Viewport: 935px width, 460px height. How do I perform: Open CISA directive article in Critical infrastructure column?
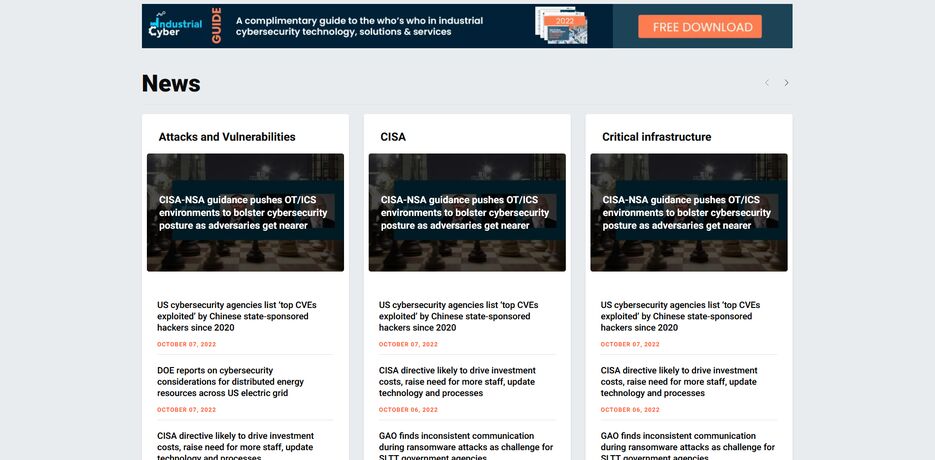pyautogui.click(x=679, y=382)
